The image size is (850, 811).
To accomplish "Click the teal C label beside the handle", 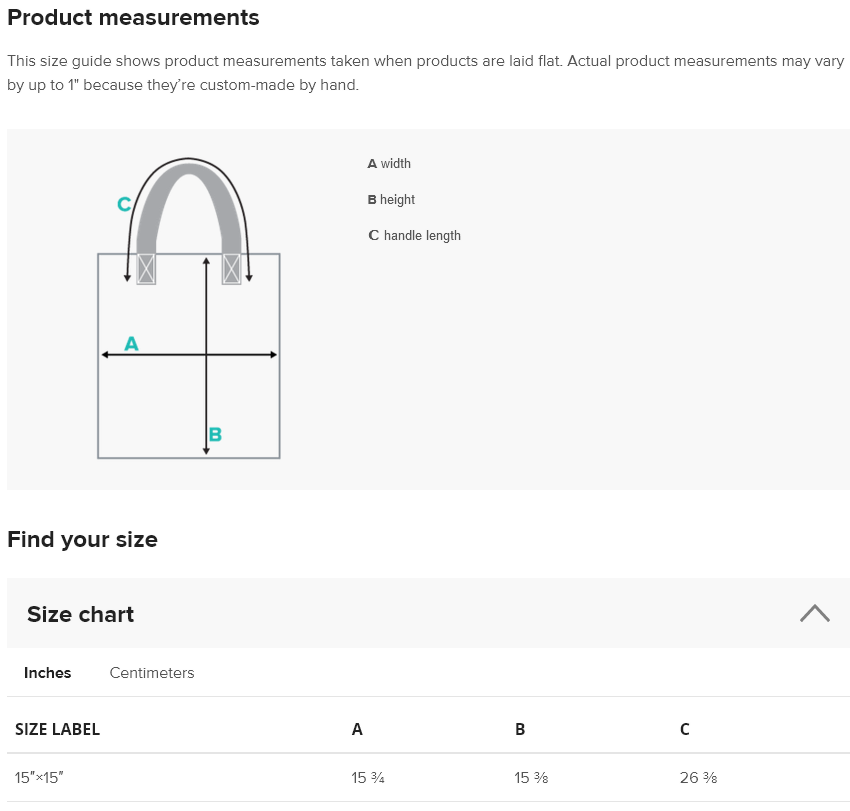I will [124, 204].
